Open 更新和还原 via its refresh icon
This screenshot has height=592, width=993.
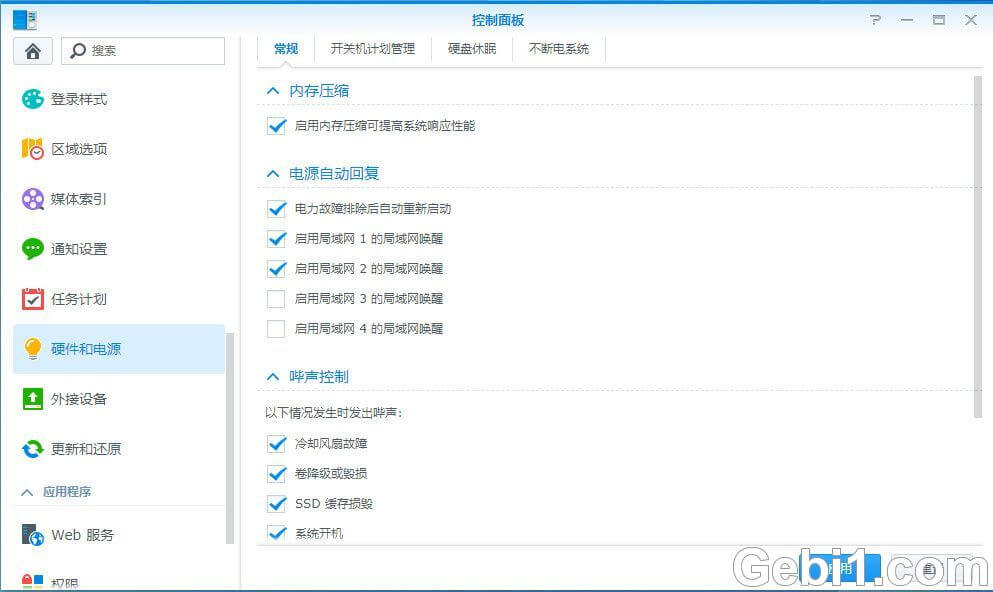(x=33, y=449)
